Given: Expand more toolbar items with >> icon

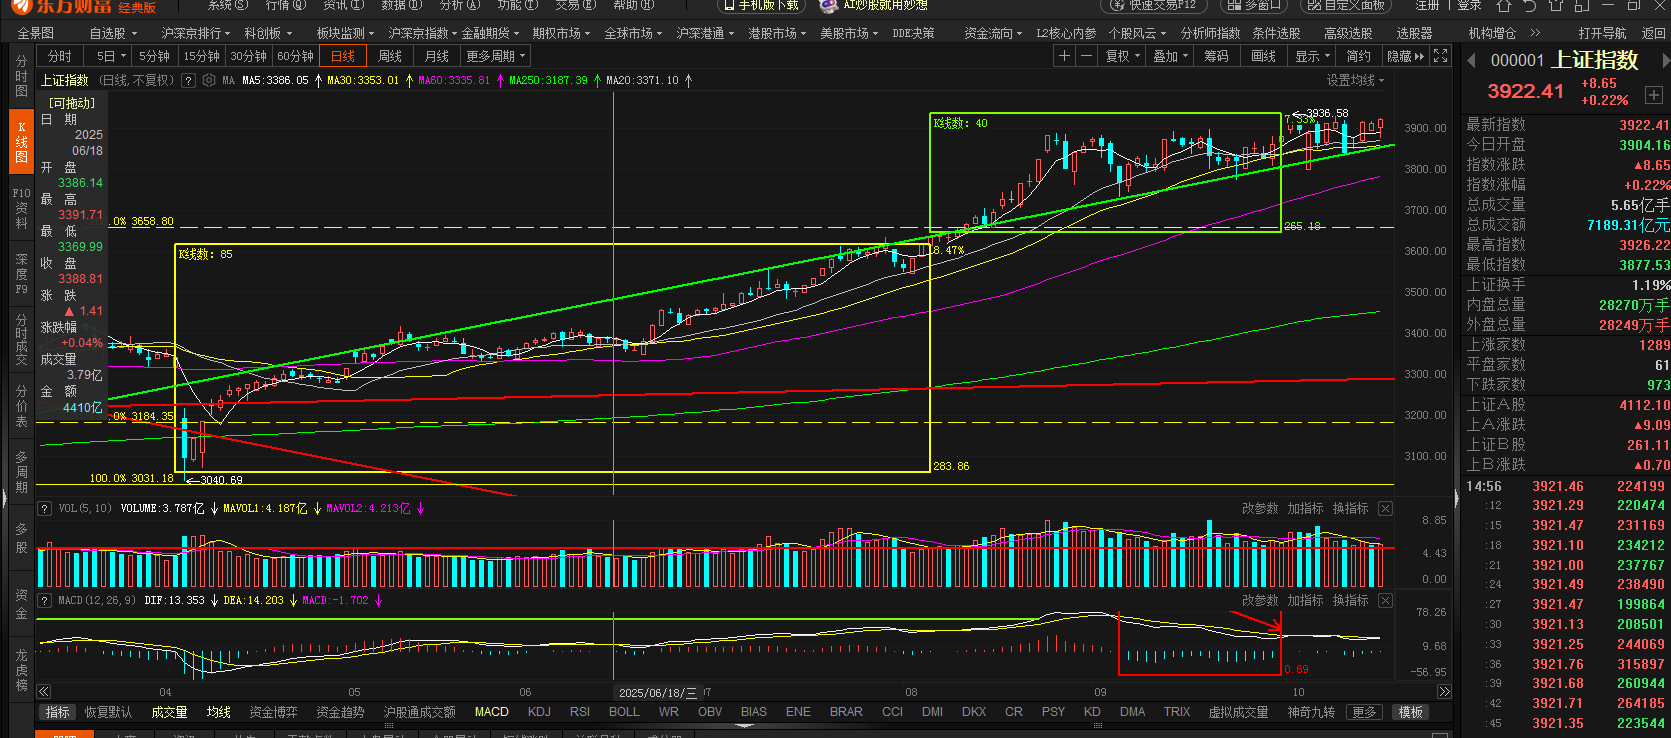Looking at the screenshot, I should pos(1535,33).
